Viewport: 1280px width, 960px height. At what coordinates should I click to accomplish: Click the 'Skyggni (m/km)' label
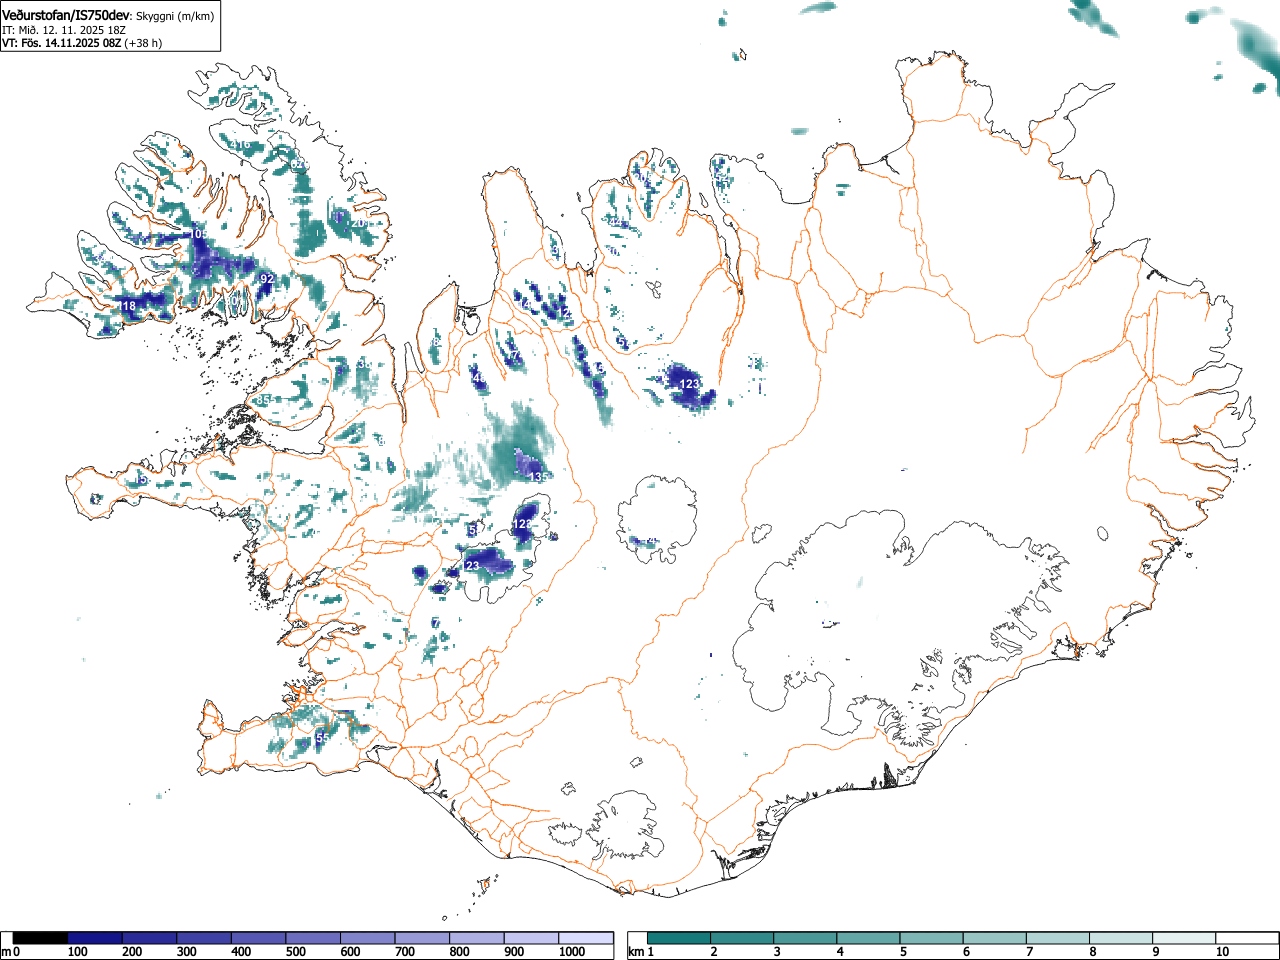[174, 16]
